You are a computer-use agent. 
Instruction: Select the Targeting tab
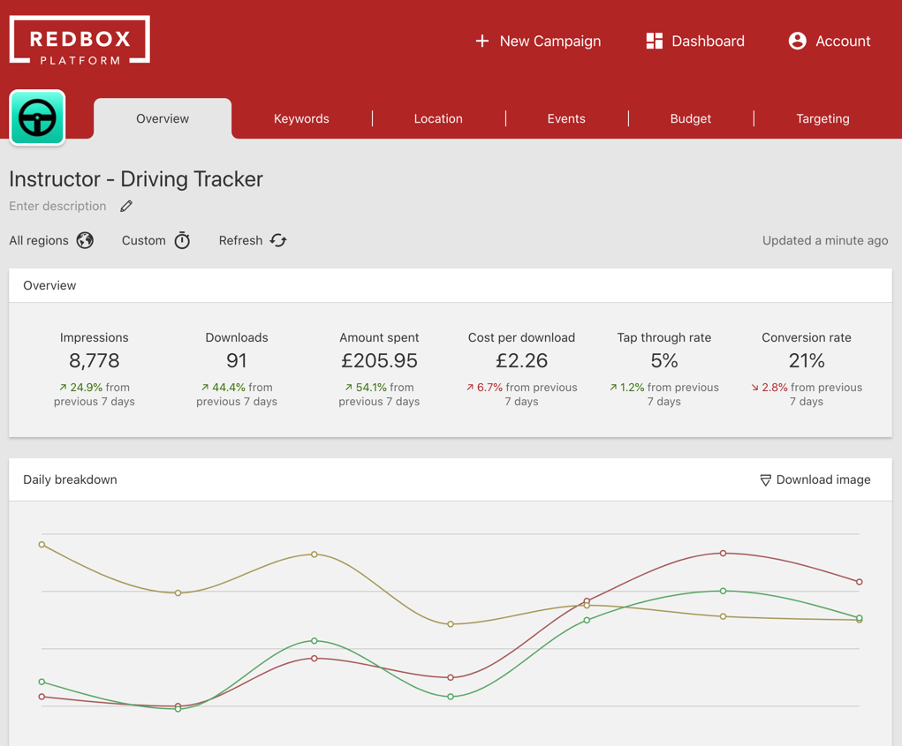822,118
